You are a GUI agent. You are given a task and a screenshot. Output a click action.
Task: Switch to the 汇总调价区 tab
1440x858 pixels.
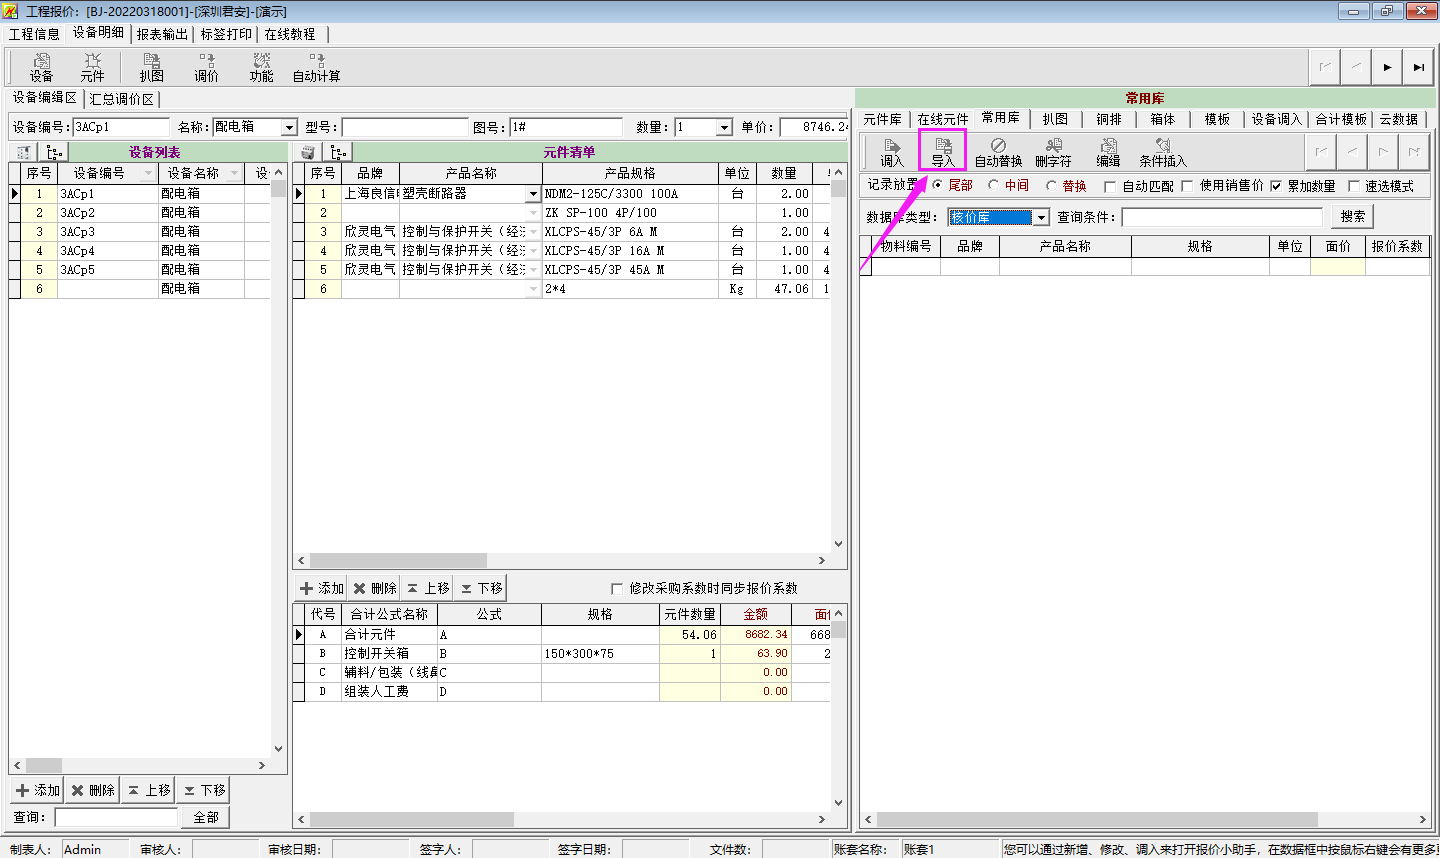click(x=121, y=99)
